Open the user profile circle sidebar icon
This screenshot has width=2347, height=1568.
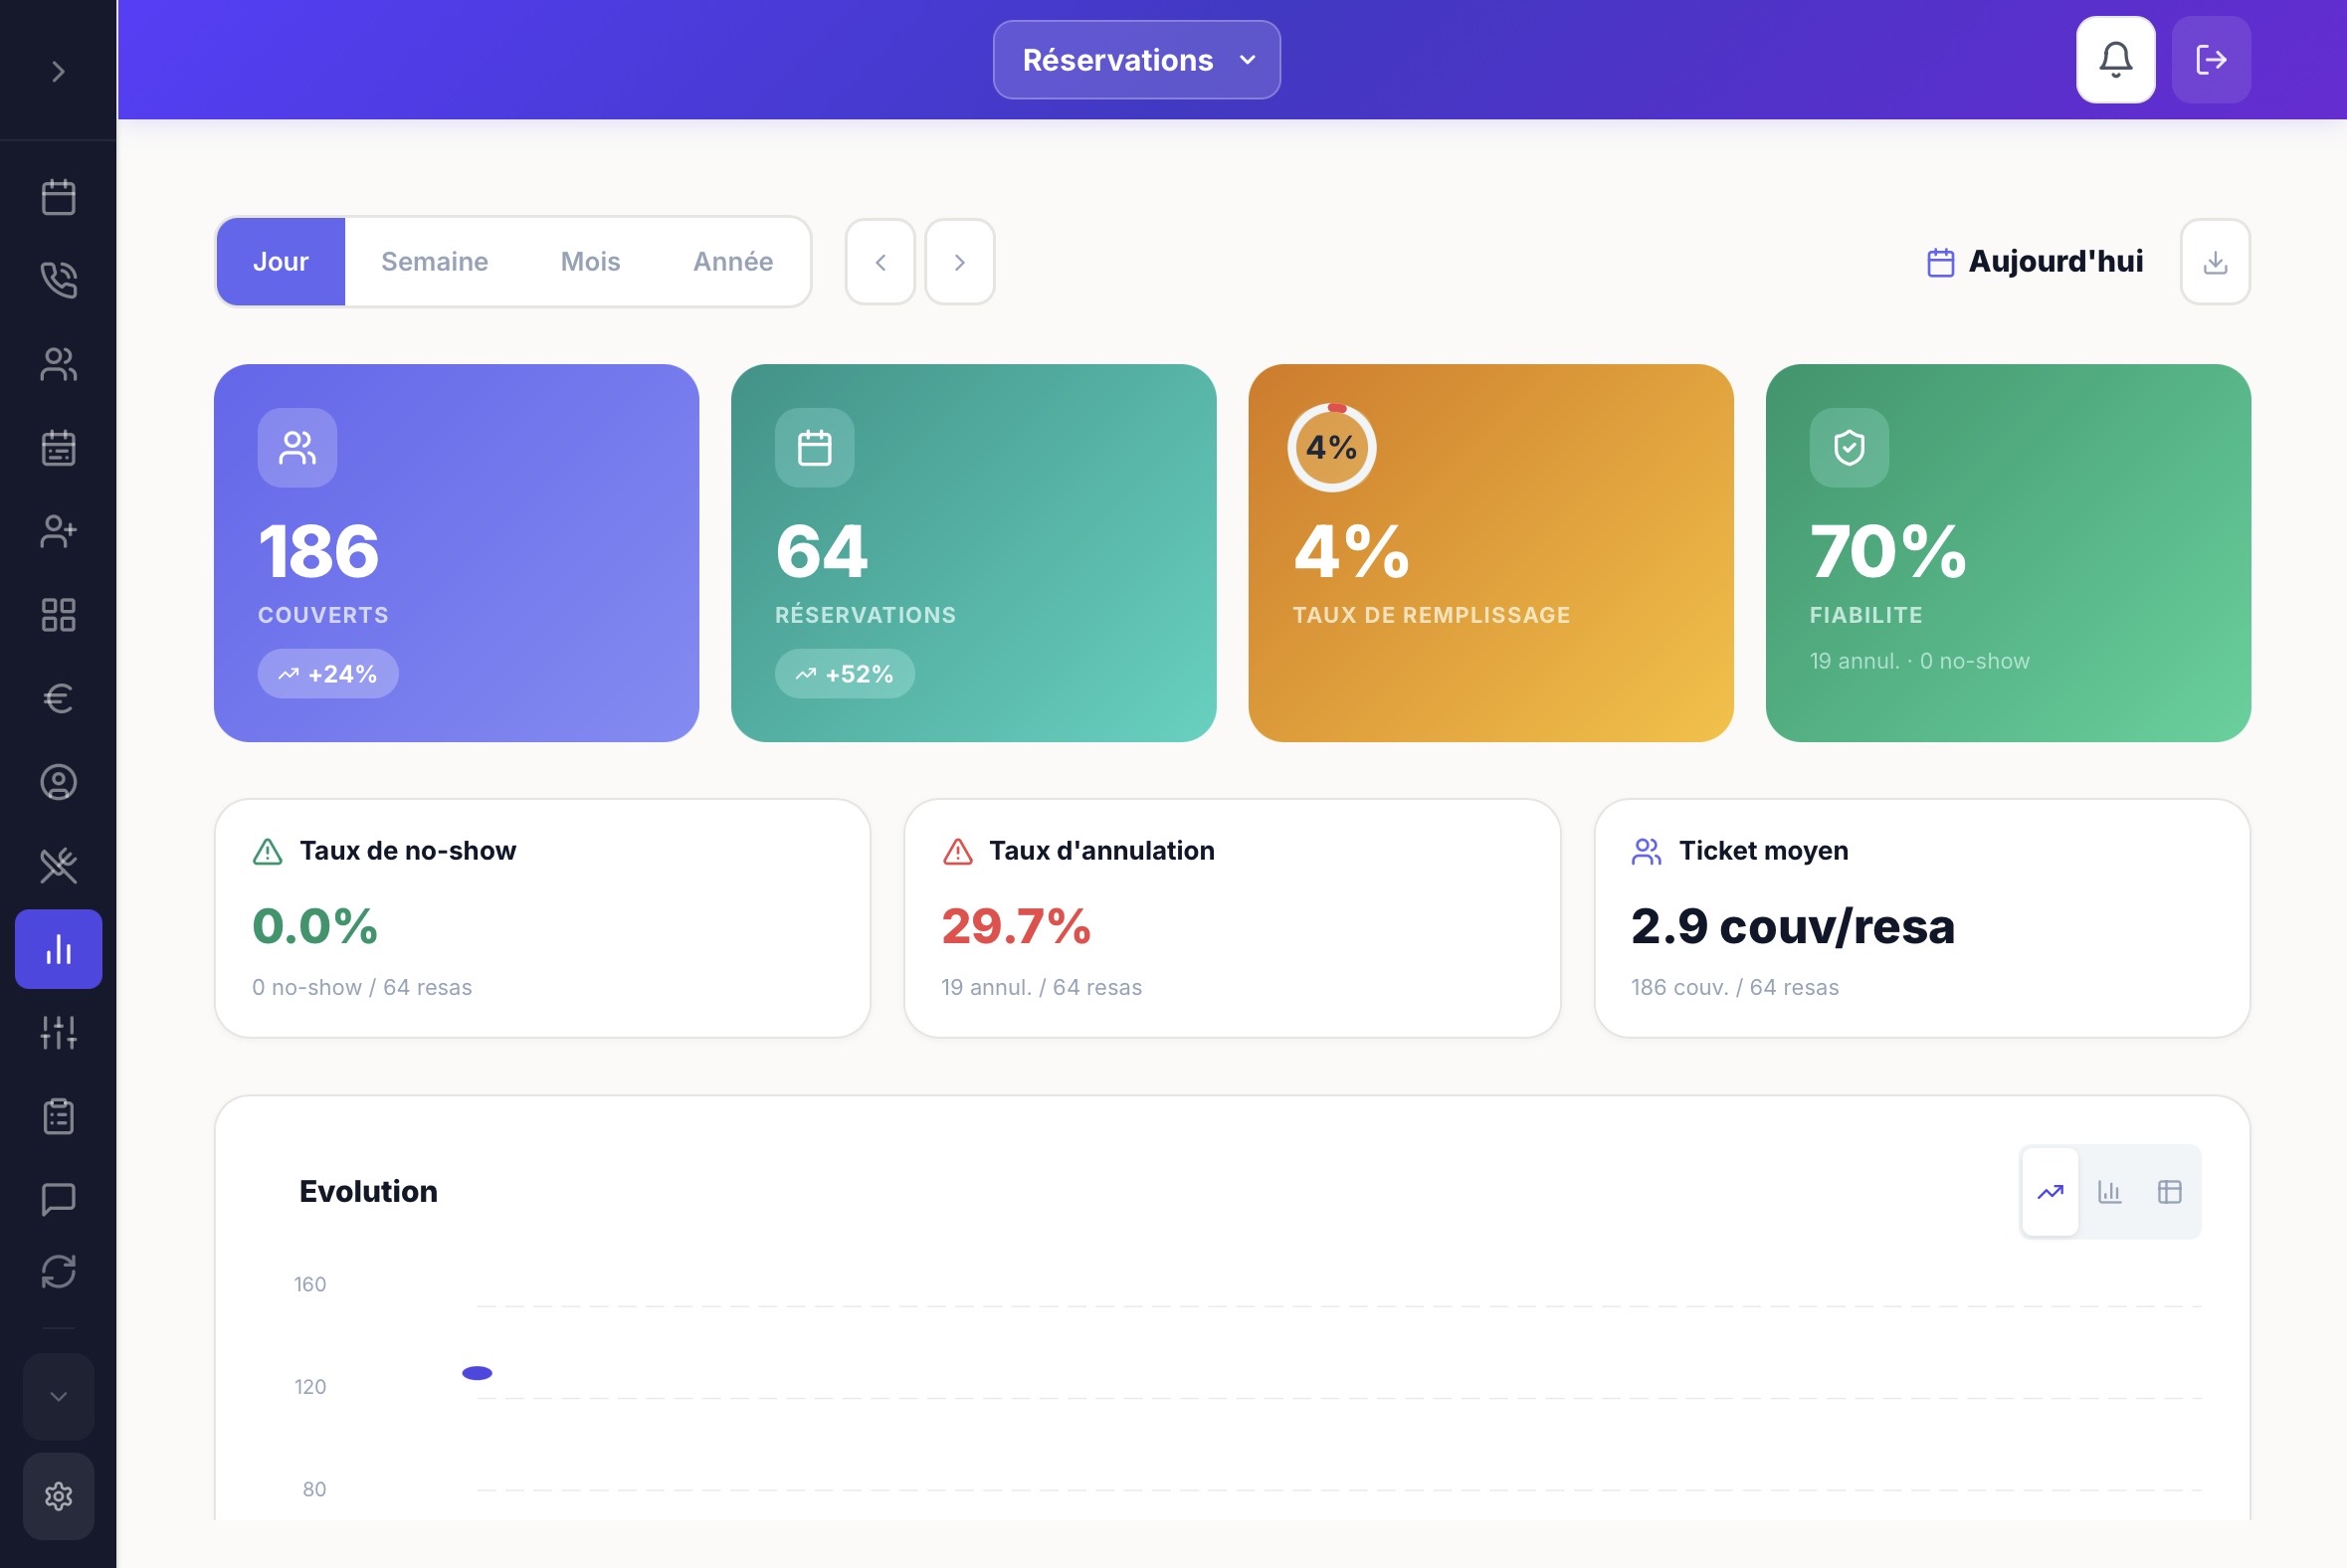tap(58, 782)
